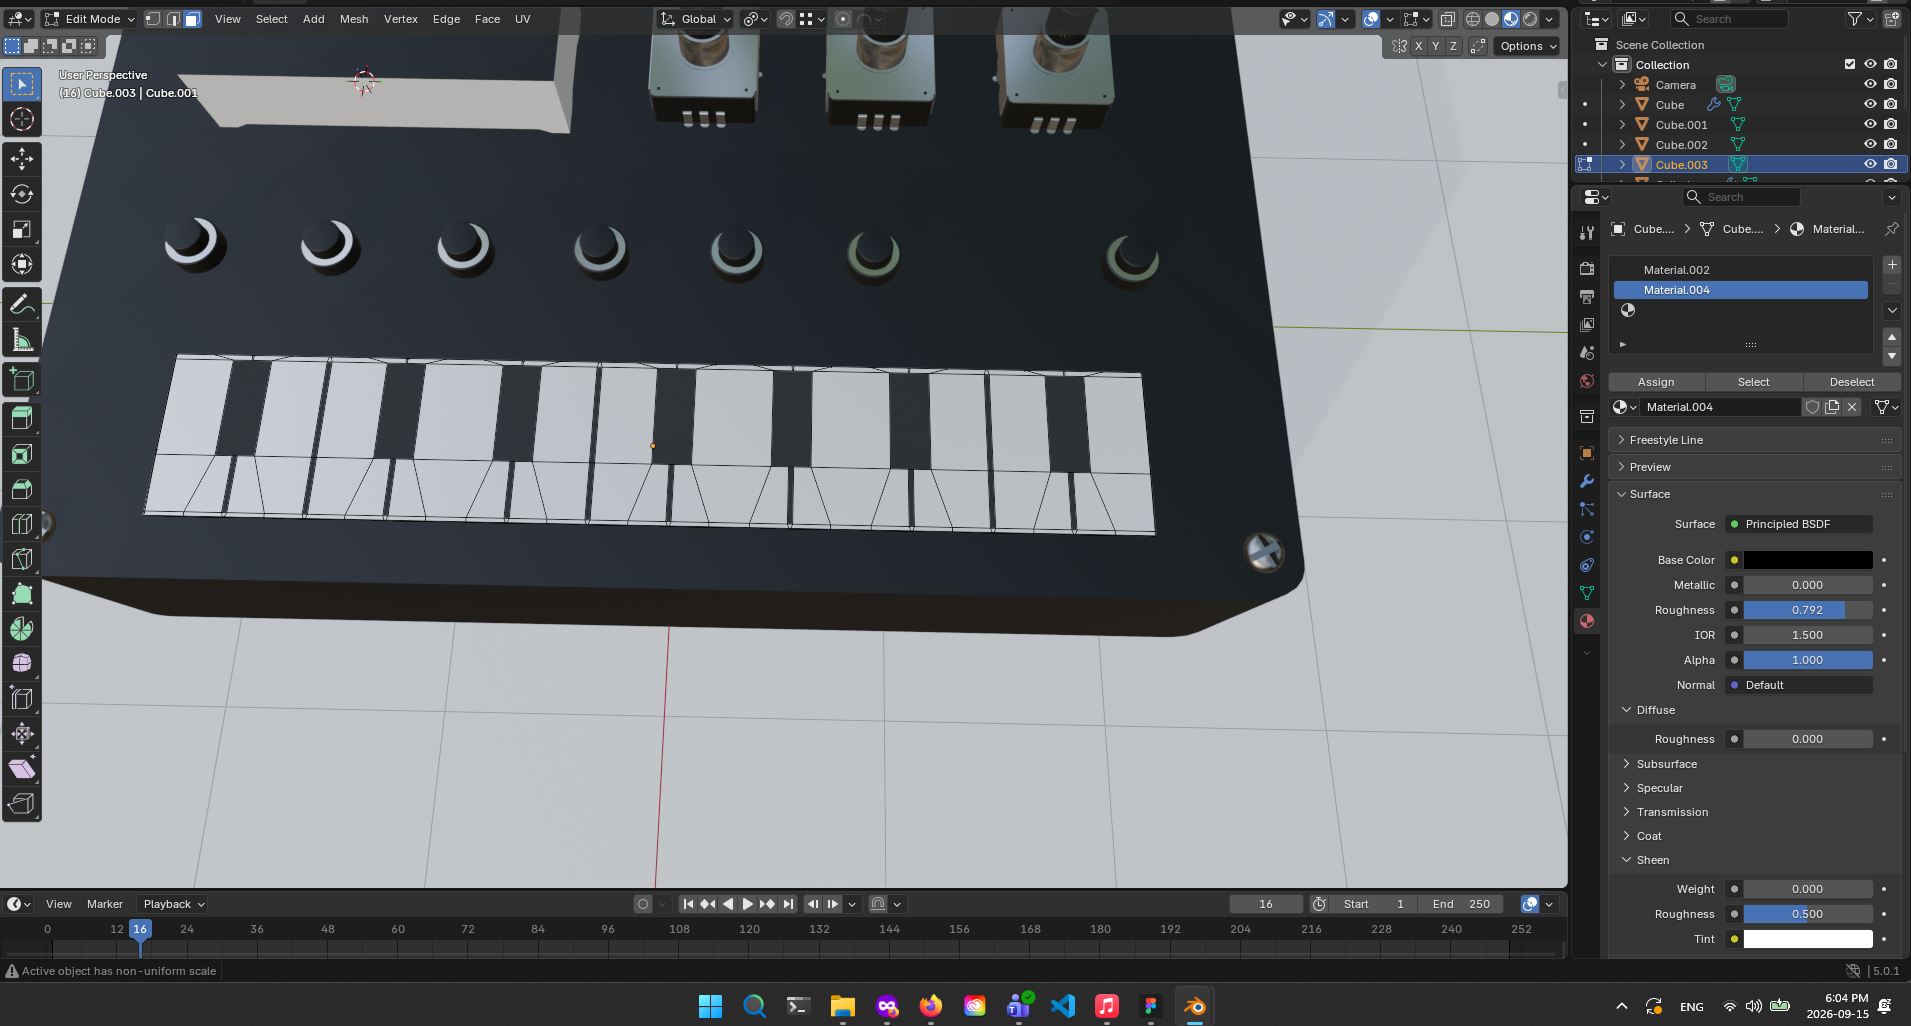Select Material.002 in the slot list

[x=1740, y=270]
